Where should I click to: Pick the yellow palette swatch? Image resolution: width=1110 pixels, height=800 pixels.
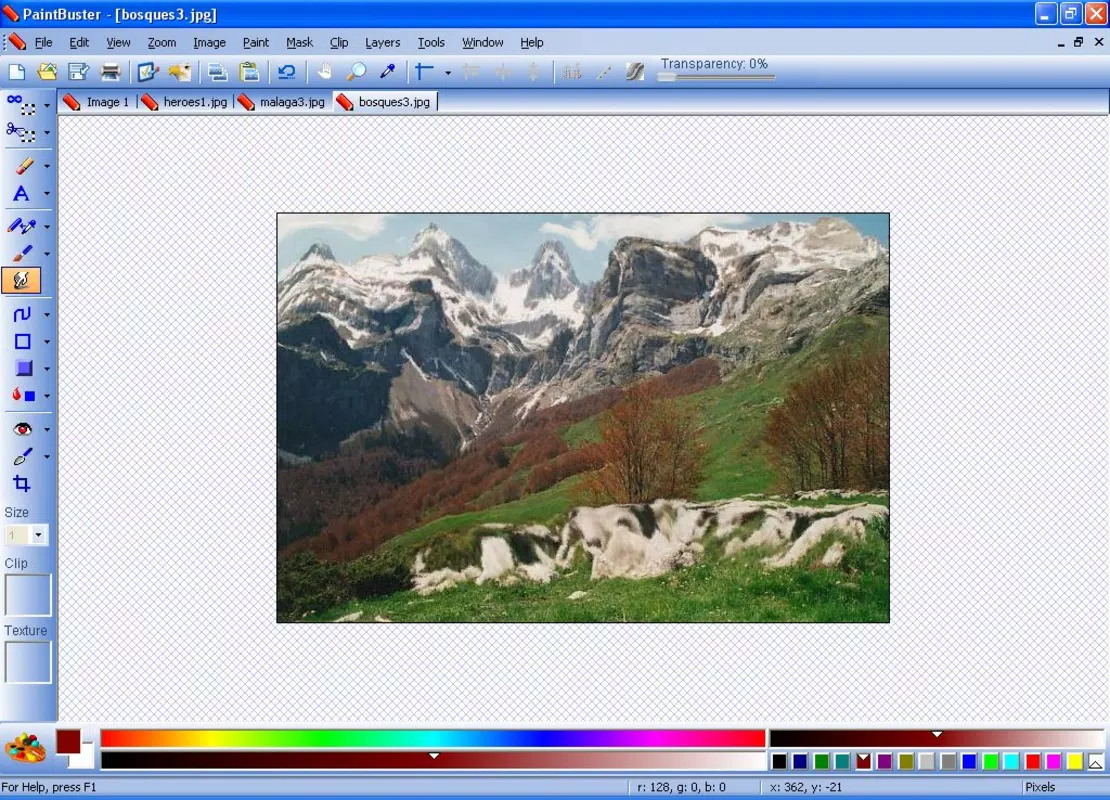coord(1075,761)
